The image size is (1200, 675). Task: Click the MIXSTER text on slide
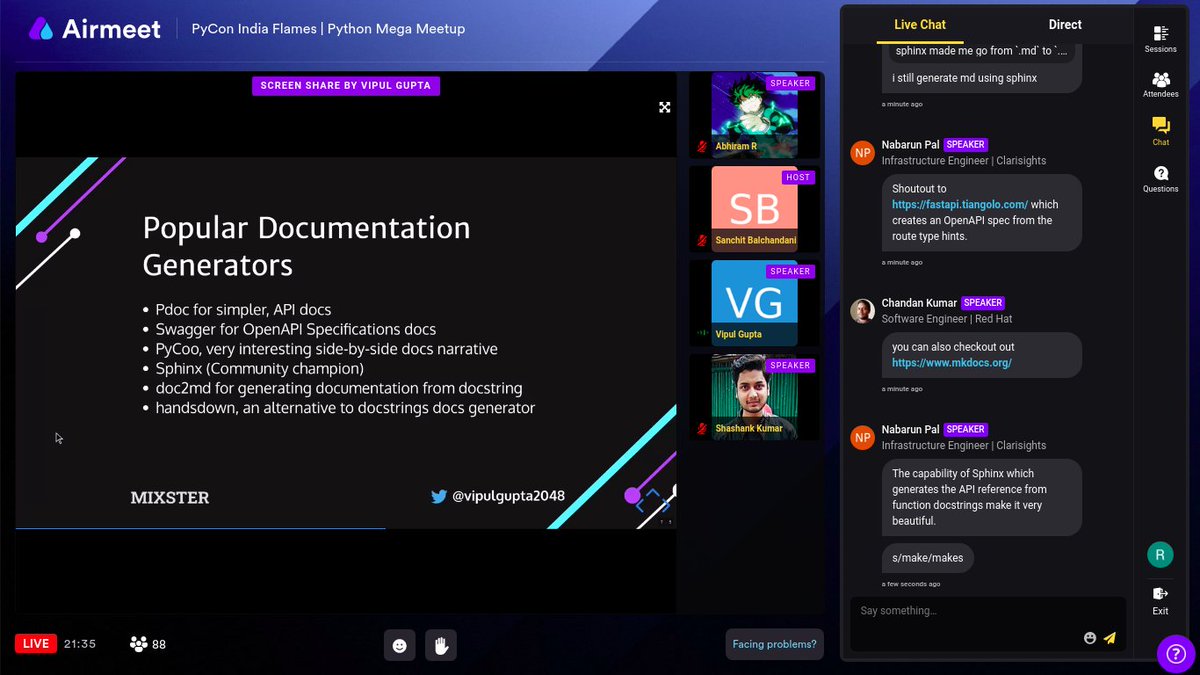(170, 497)
